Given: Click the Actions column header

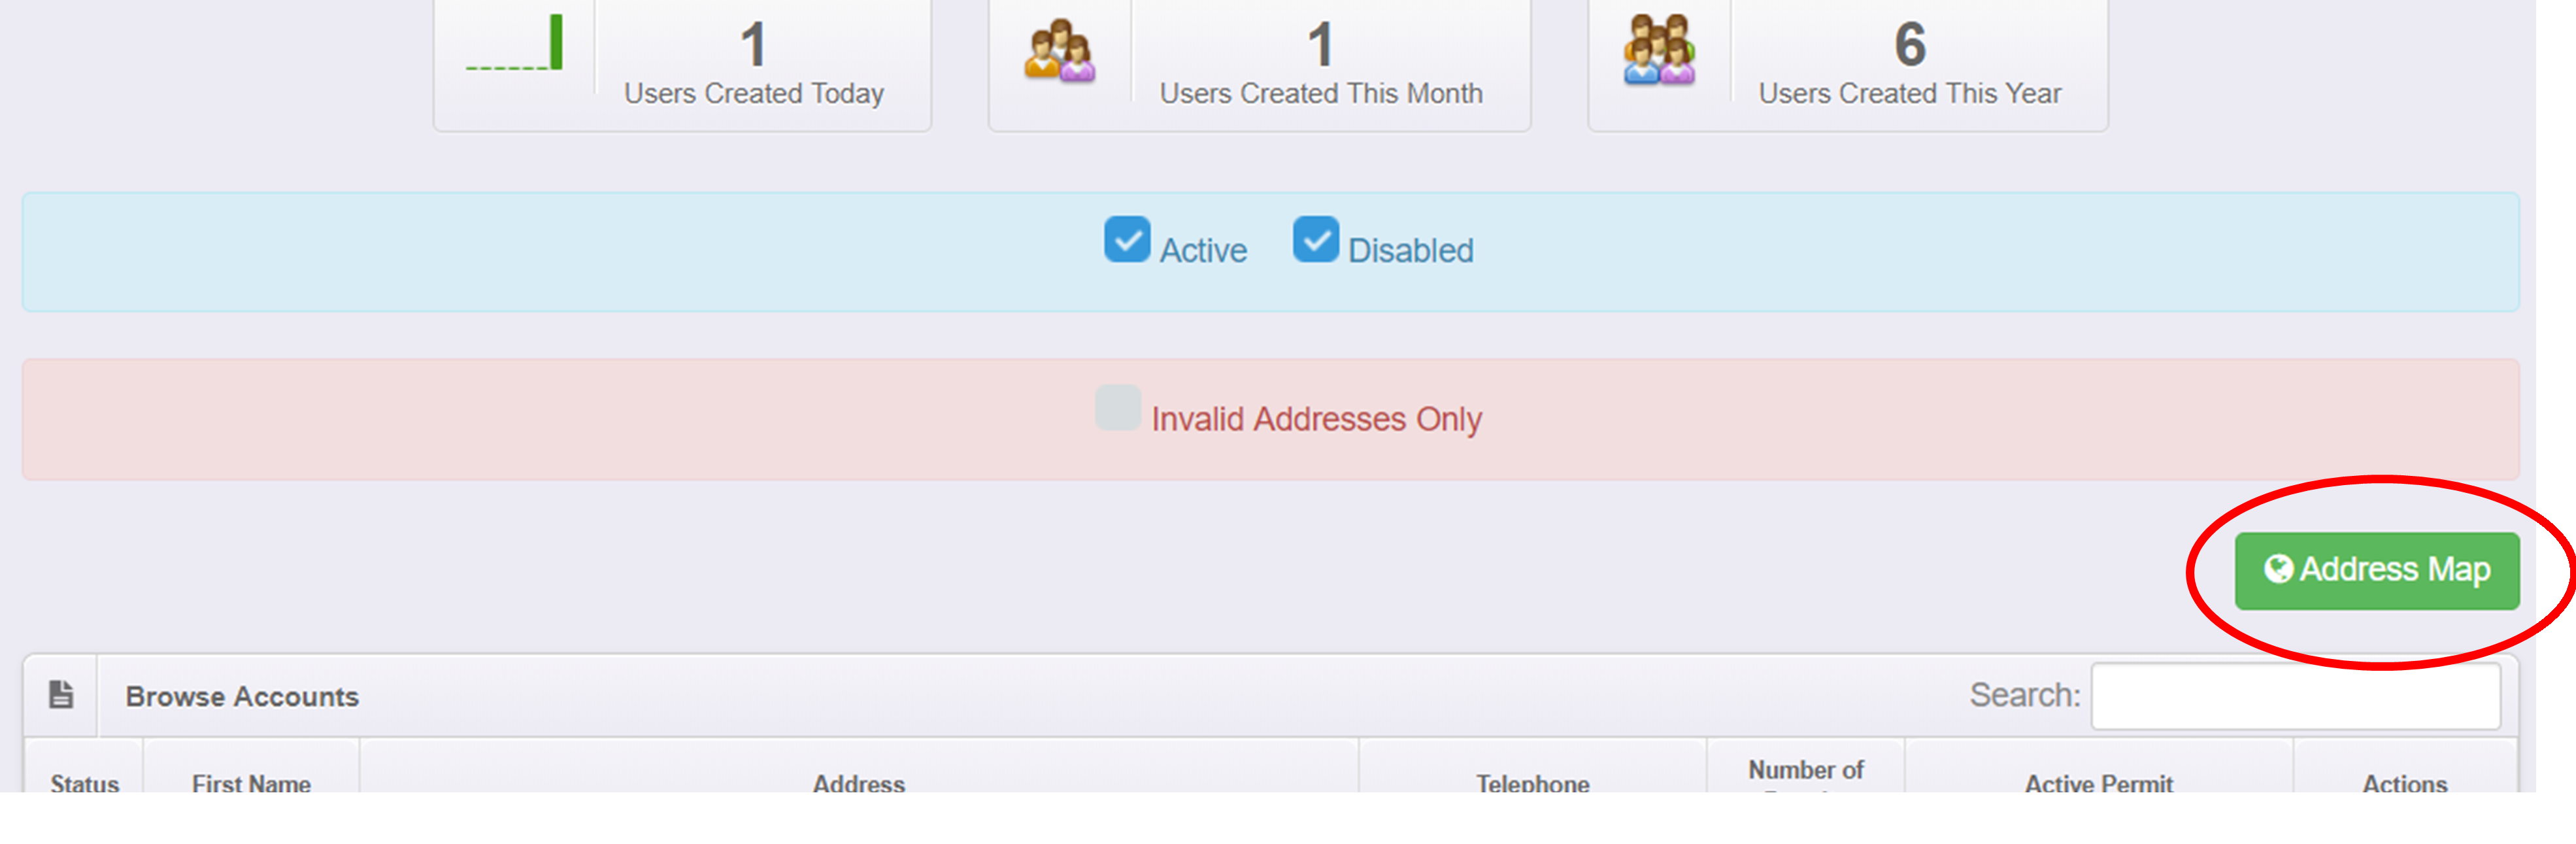Looking at the screenshot, I should click(2404, 782).
